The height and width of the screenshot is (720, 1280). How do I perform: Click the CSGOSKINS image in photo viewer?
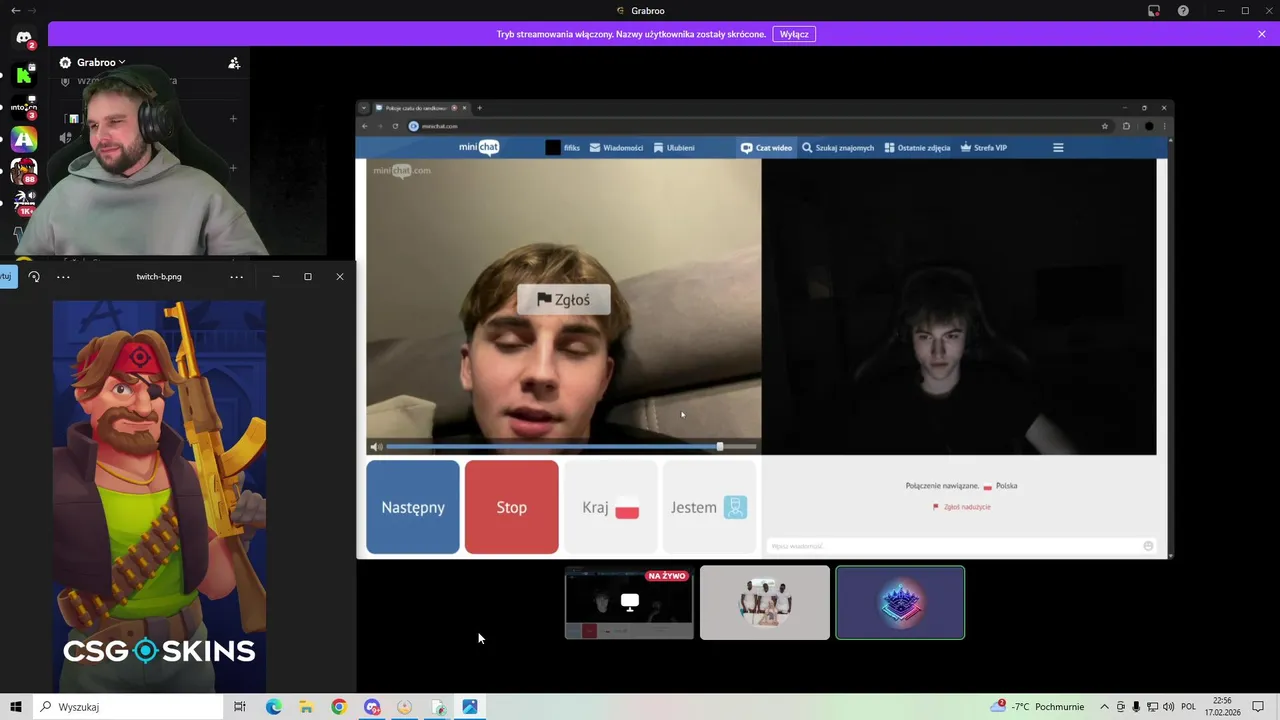[159, 496]
